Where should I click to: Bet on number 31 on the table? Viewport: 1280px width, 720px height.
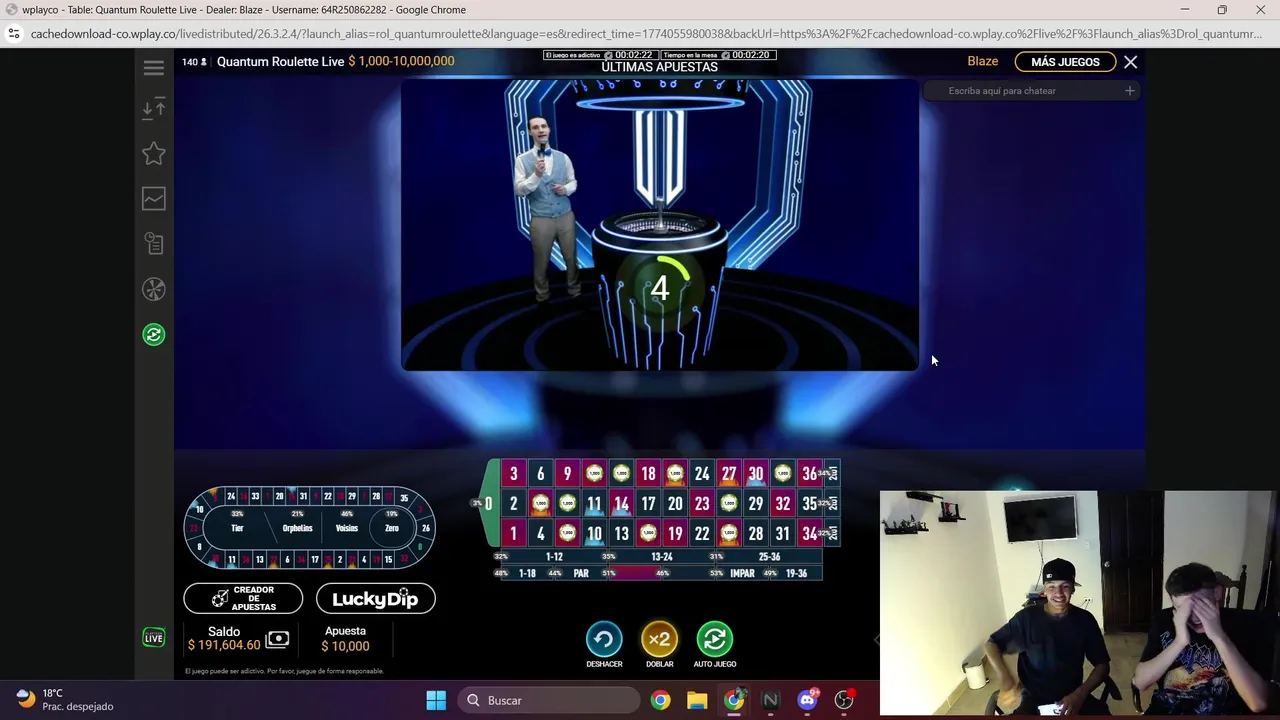[x=783, y=534]
